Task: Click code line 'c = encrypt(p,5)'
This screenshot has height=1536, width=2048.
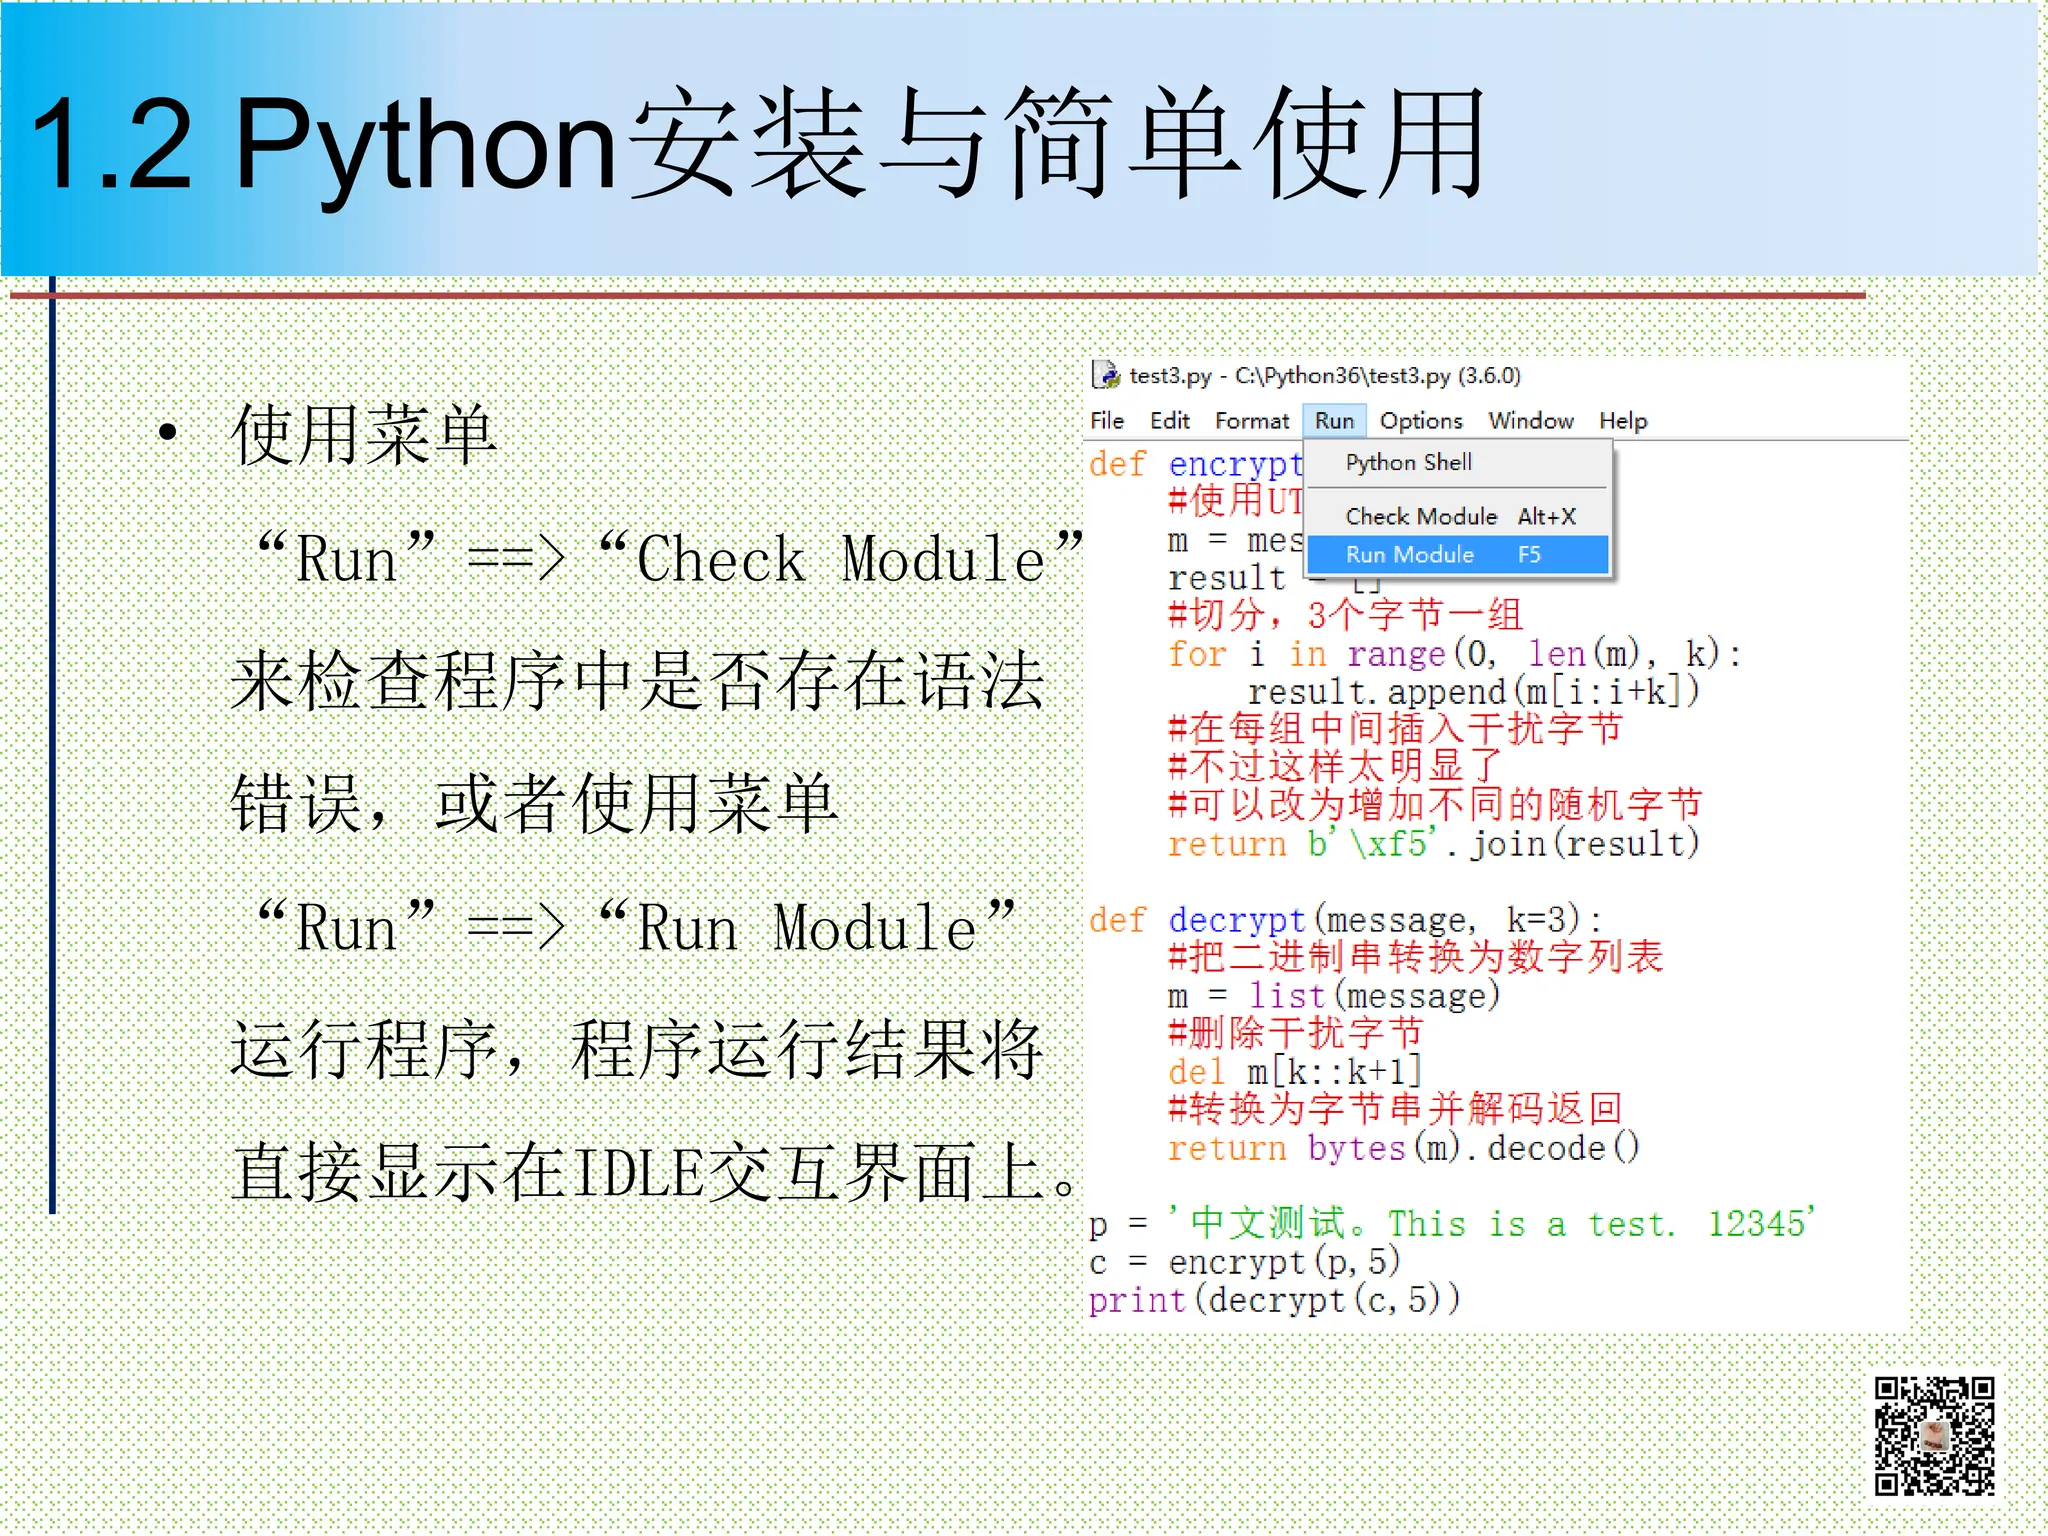Action: click(x=1244, y=1261)
